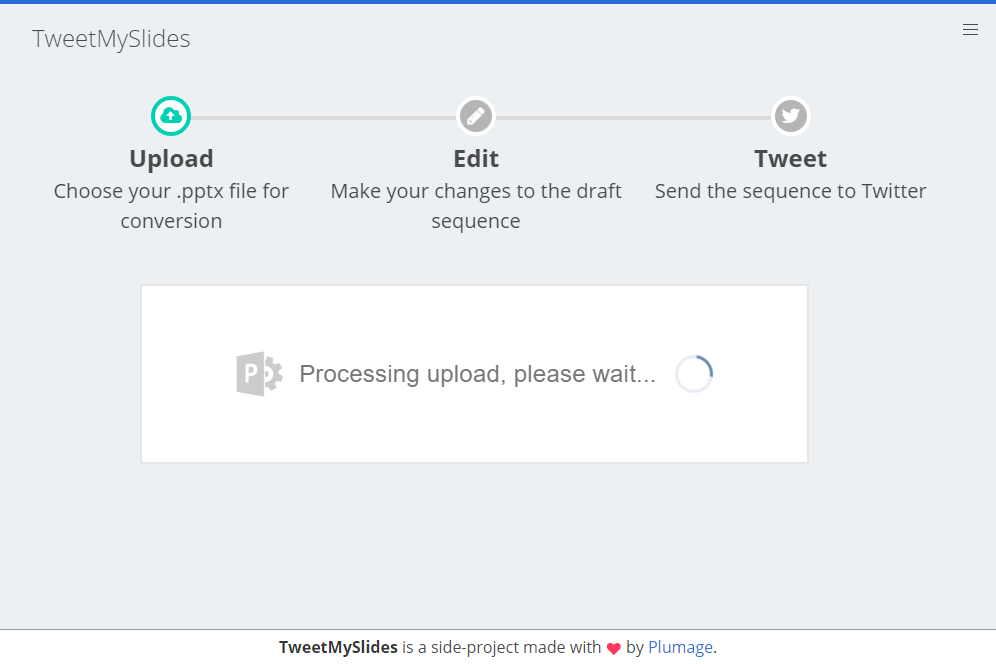Click the loading spinner next to processing text

coord(694,374)
